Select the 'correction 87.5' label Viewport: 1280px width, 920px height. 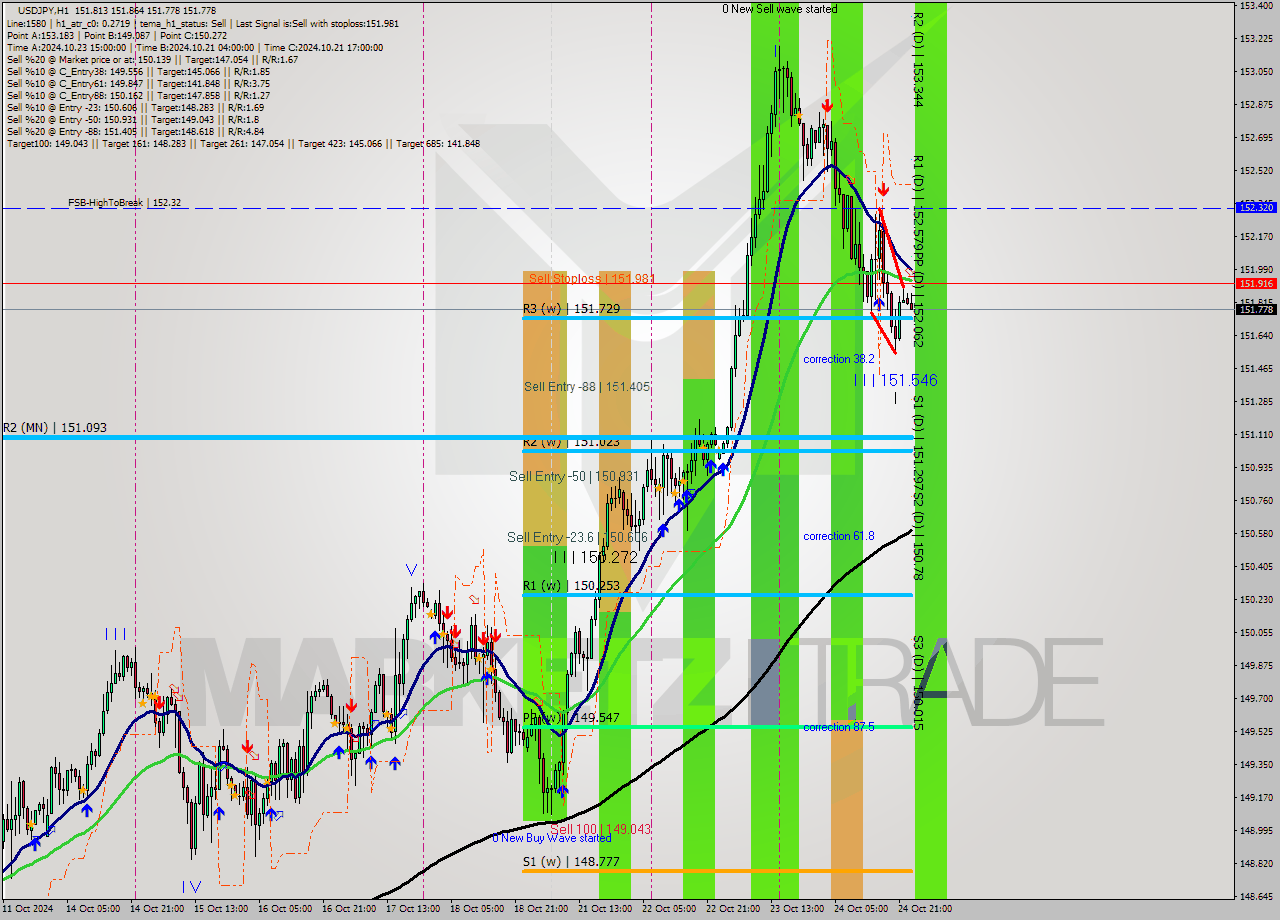pos(839,727)
